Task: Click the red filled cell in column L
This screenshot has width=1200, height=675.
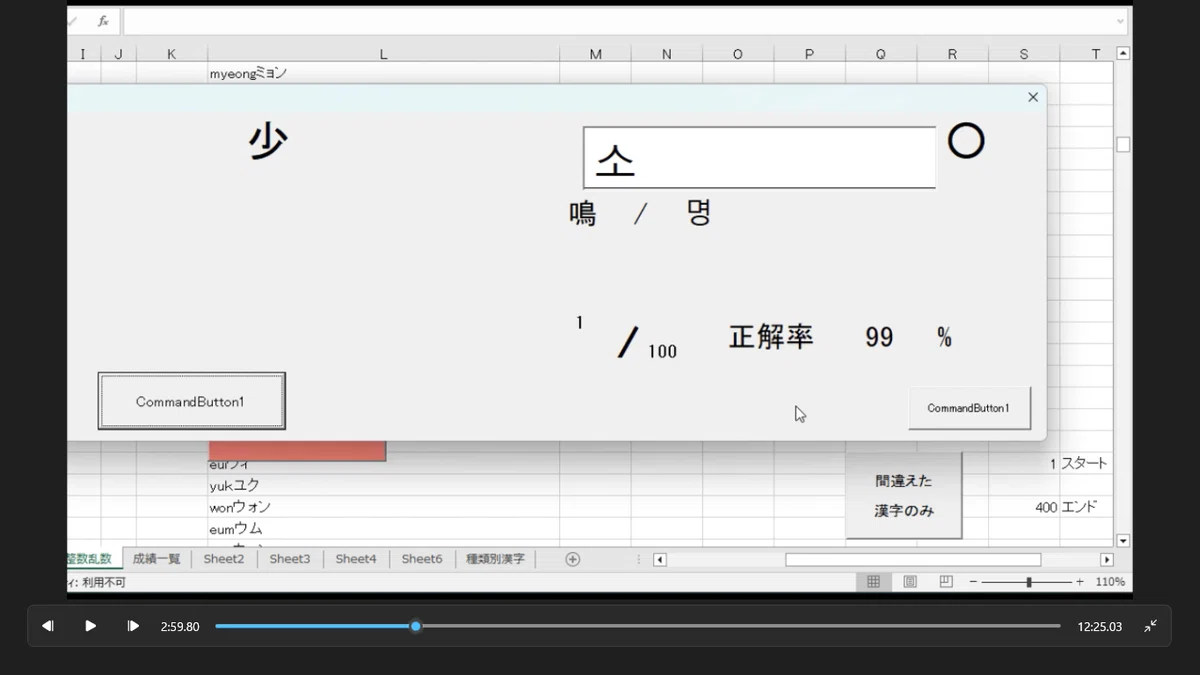Action: (x=297, y=451)
